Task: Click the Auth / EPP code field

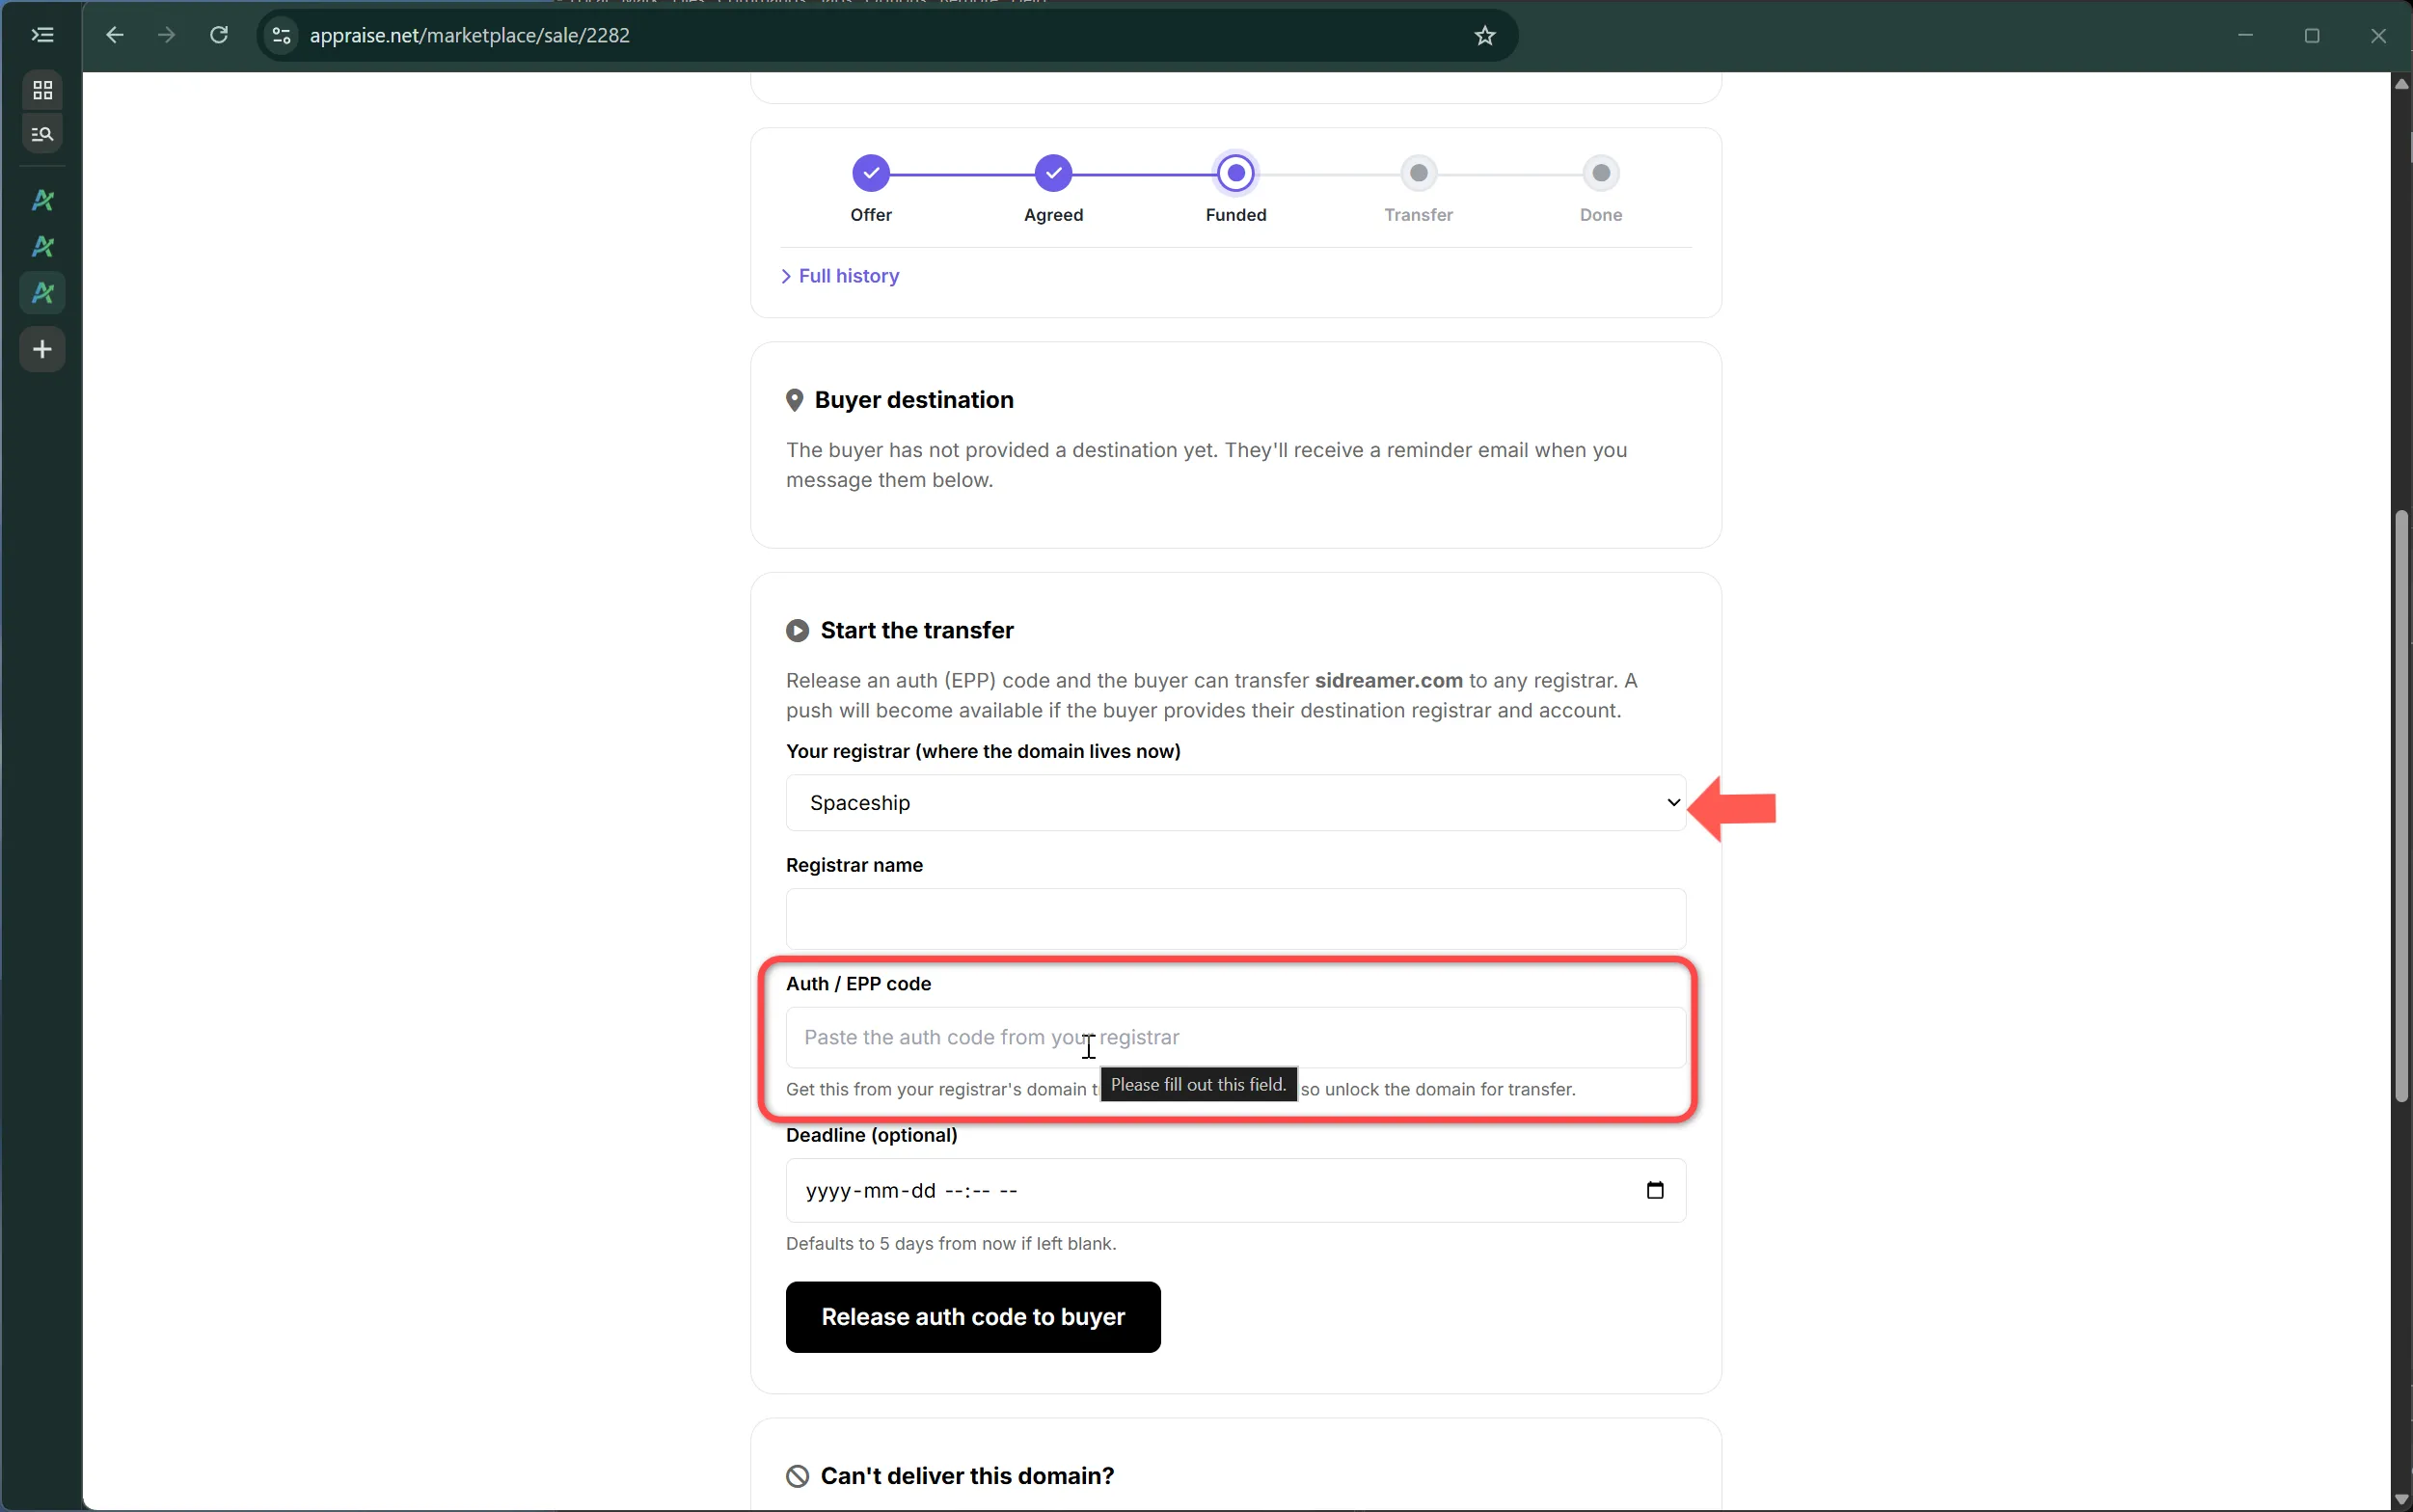Action: pyautogui.click(x=1236, y=1037)
